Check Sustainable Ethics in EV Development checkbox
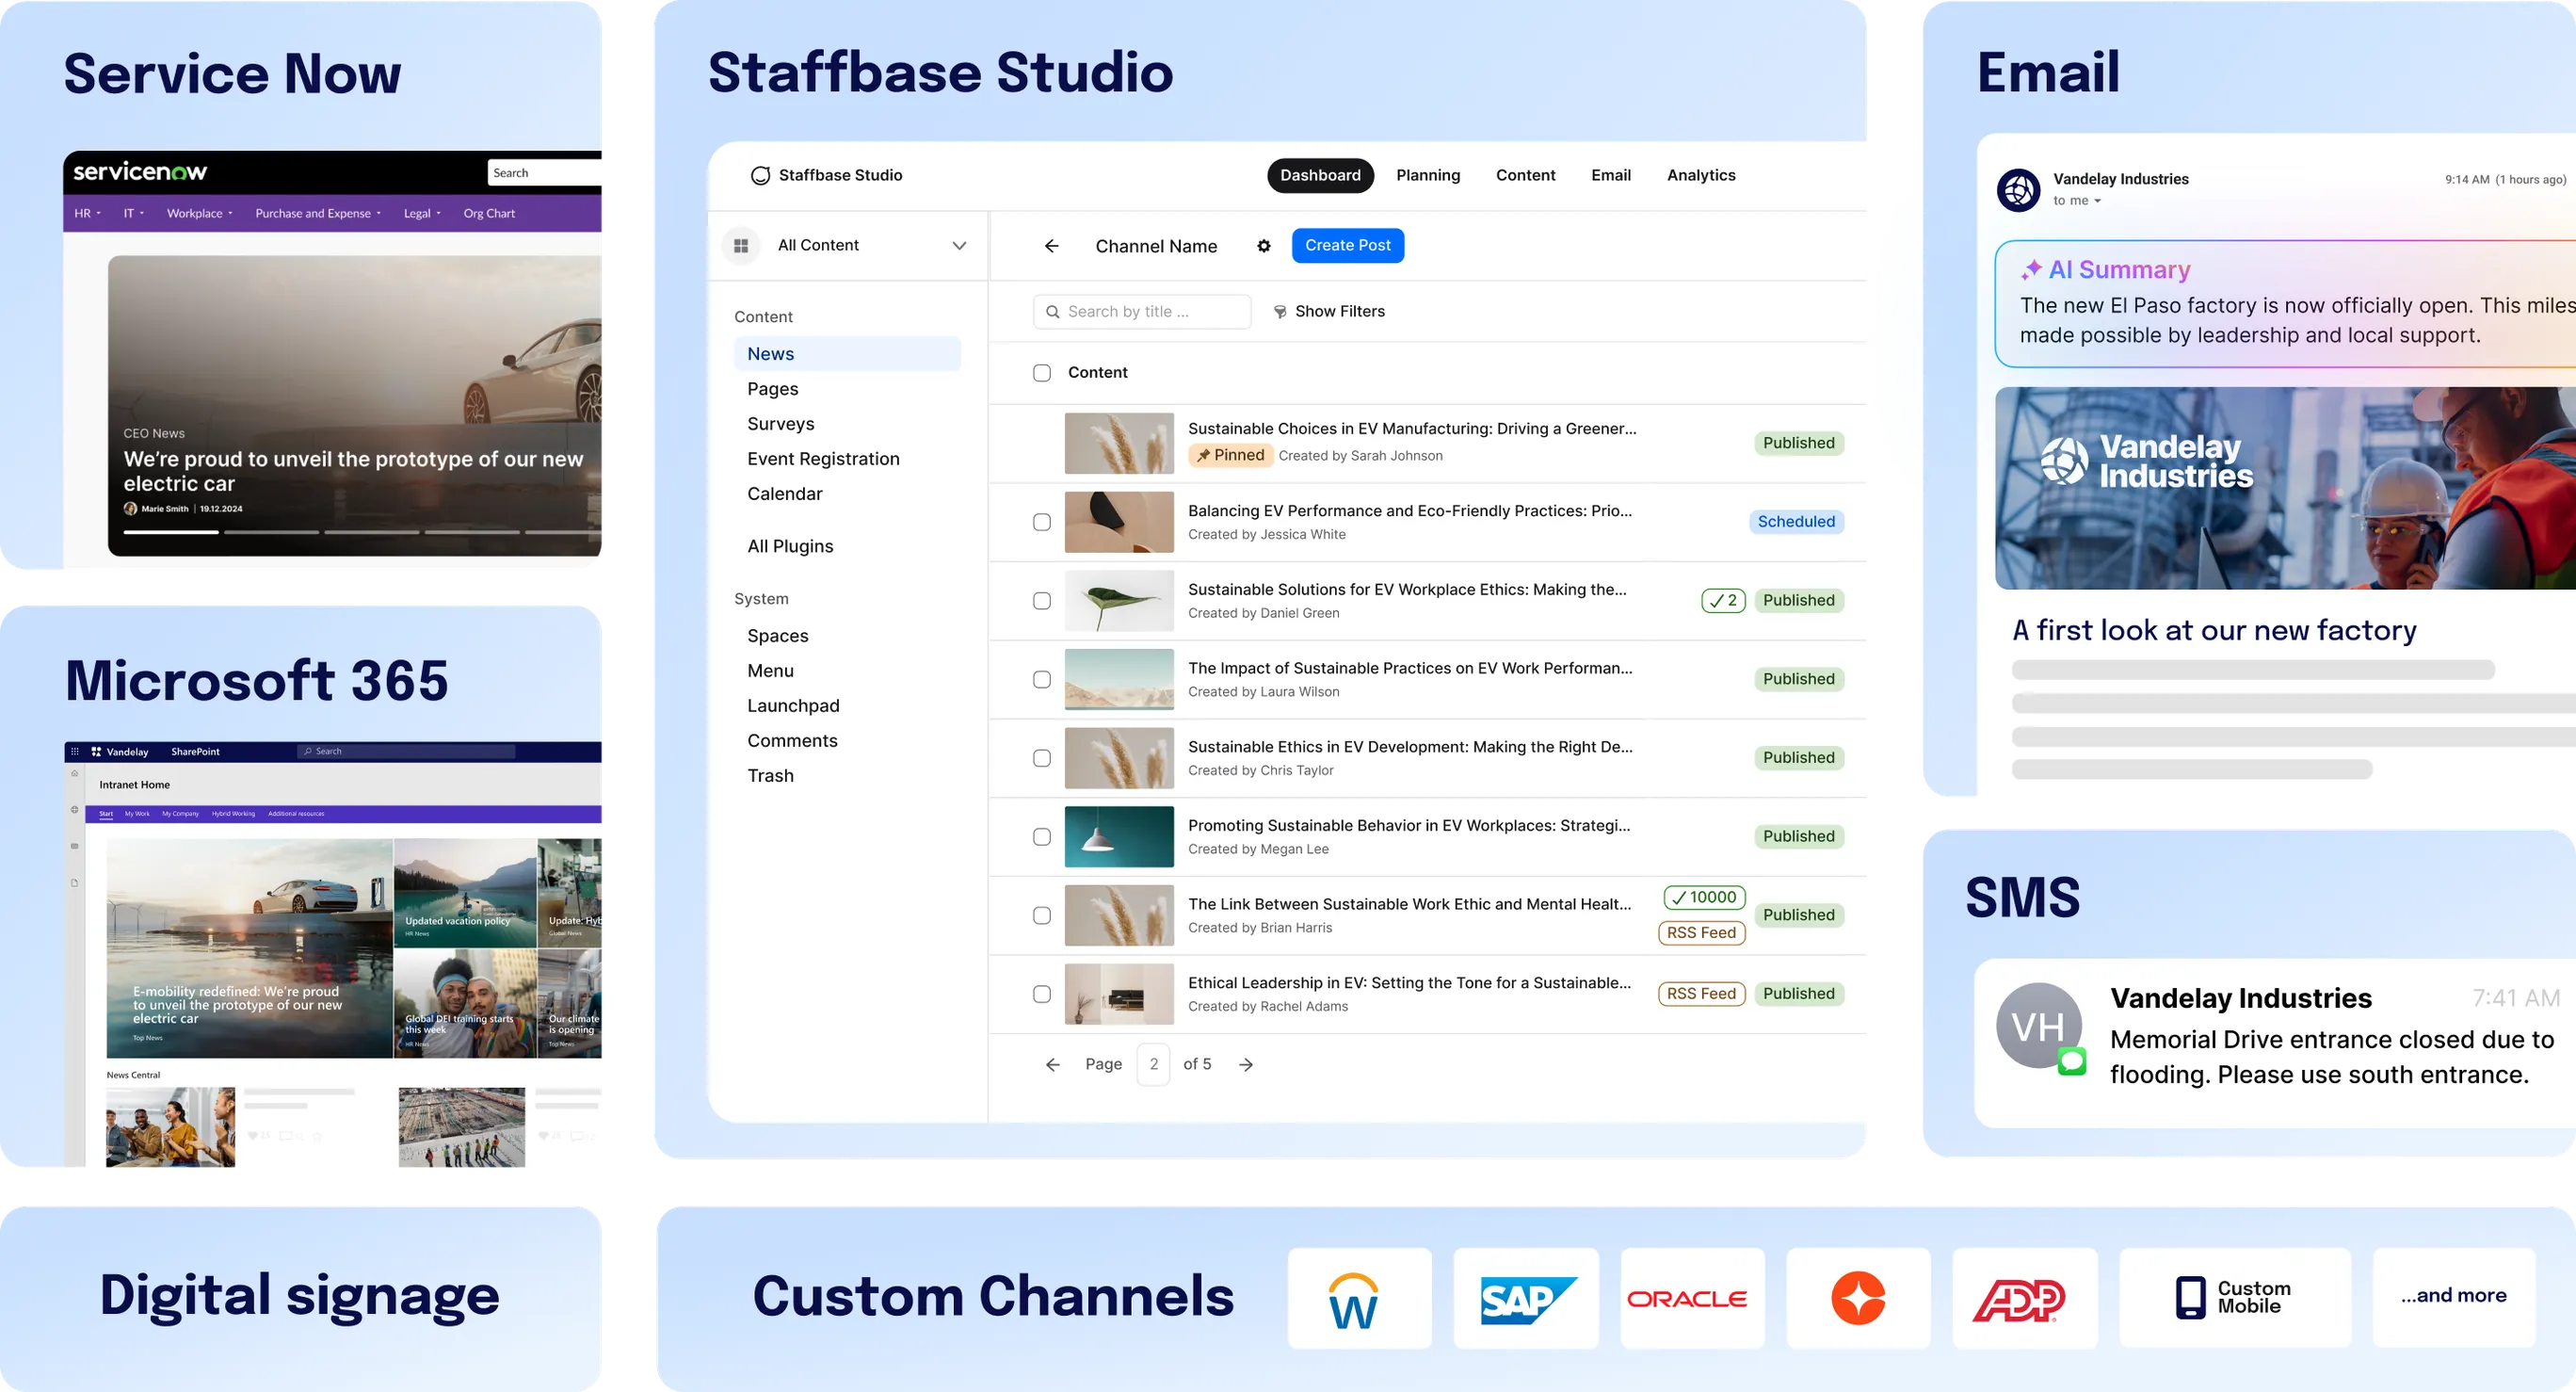Image resolution: width=2576 pixels, height=1392 pixels. click(1042, 758)
